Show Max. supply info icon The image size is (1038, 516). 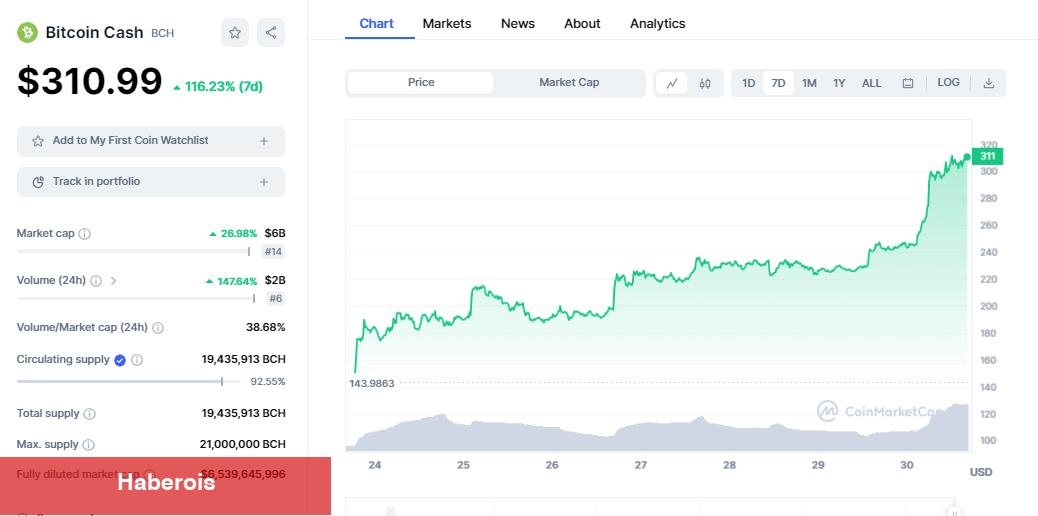88,445
